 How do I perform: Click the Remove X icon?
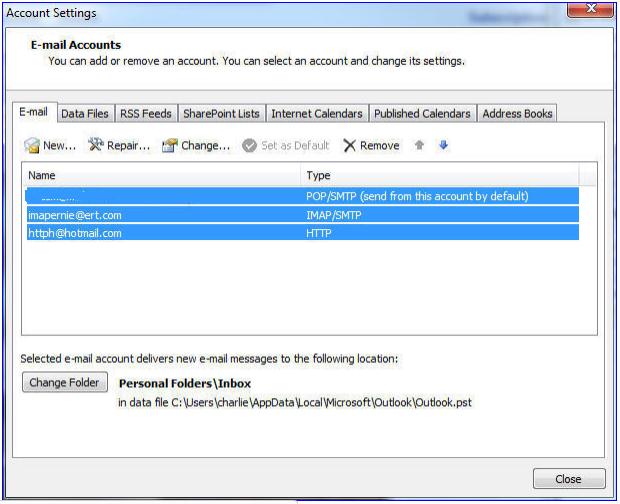tap(349, 146)
